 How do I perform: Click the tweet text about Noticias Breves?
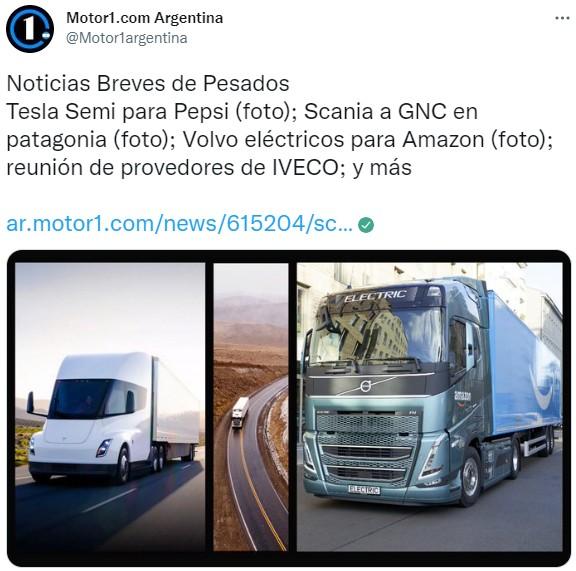point(279,125)
